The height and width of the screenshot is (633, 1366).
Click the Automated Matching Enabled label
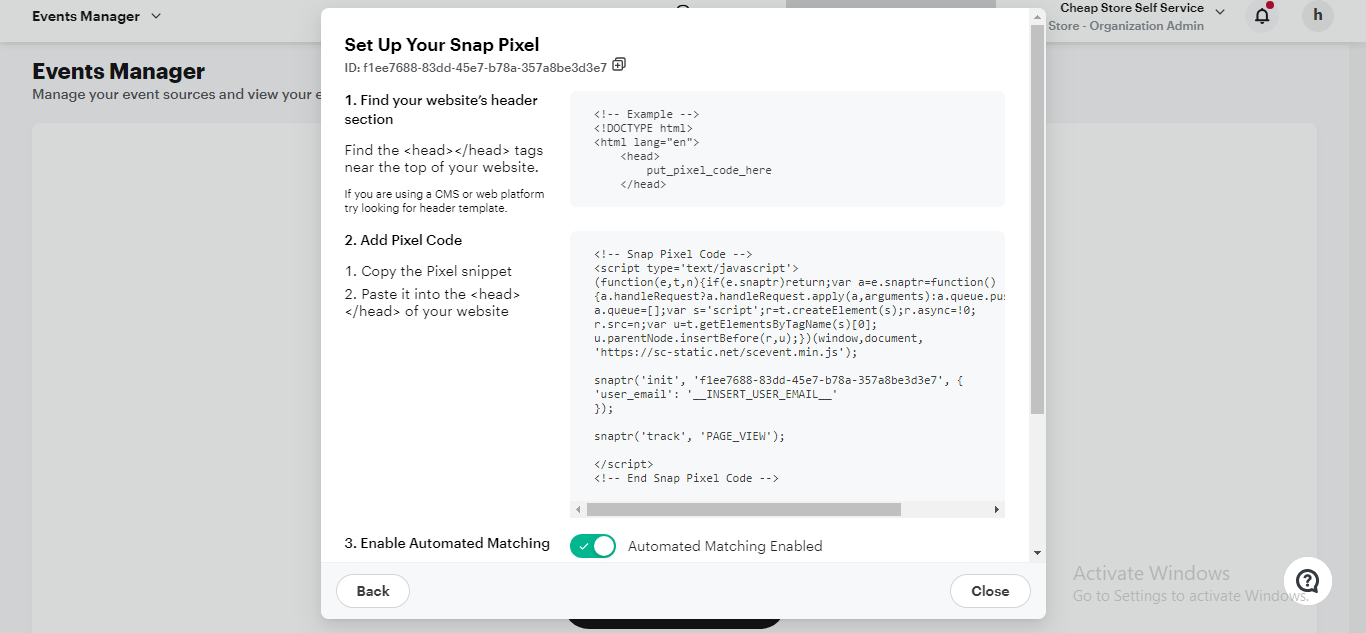click(x=725, y=546)
